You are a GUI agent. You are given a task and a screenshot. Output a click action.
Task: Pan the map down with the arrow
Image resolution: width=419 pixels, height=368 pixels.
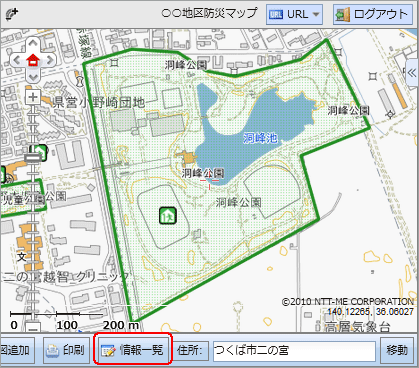point(33,77)
